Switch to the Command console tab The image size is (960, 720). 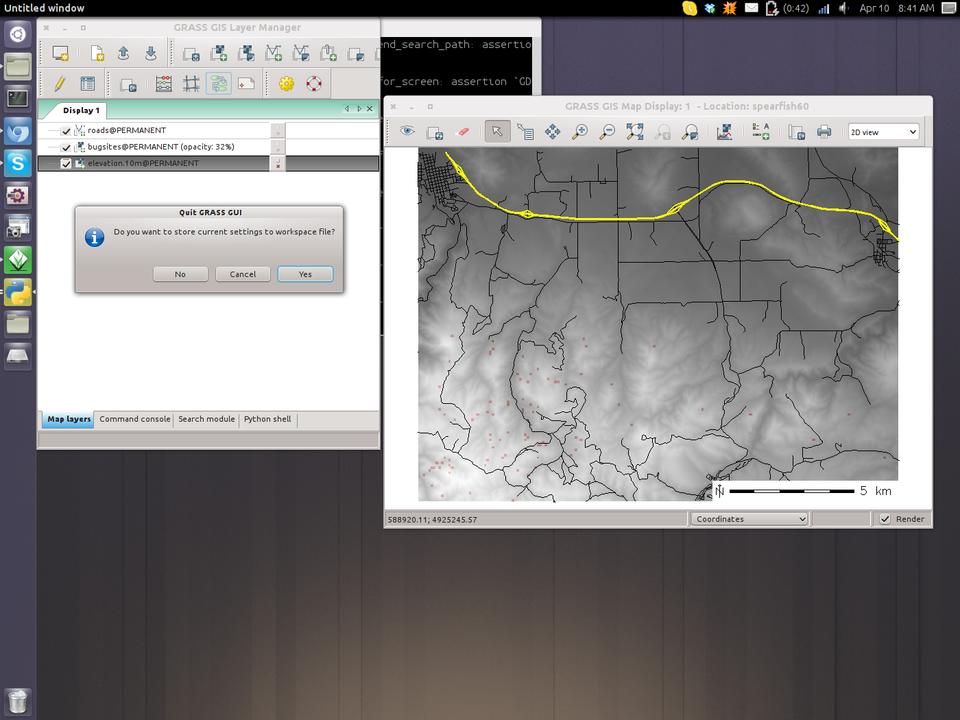point(135,419)
